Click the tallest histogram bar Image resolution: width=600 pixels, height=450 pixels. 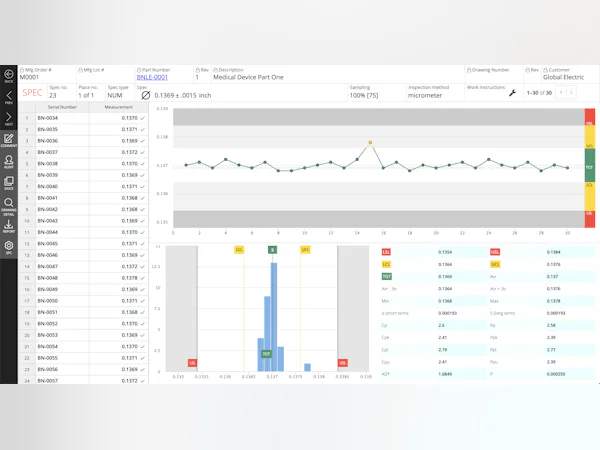[x=274, y=317]
